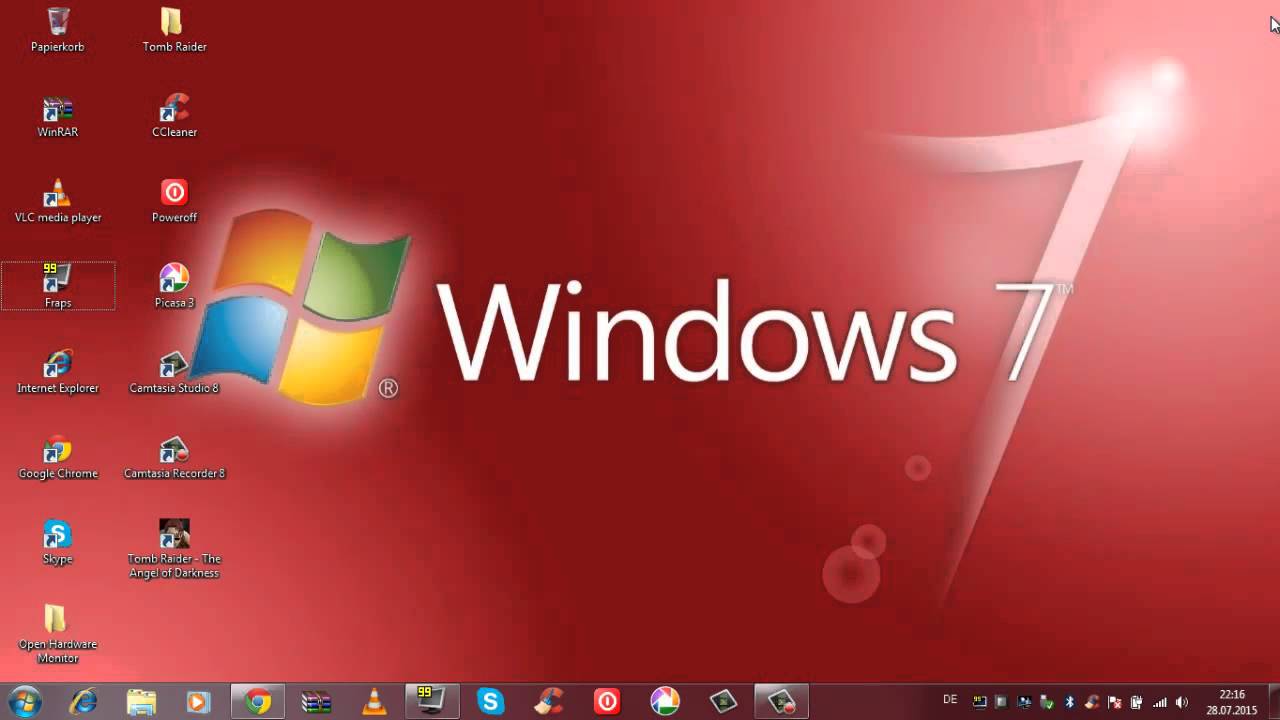Select the WinRAR desktop shortcut
The height and width of the screenshot is (720, 1280).
(x=57, y=116)
